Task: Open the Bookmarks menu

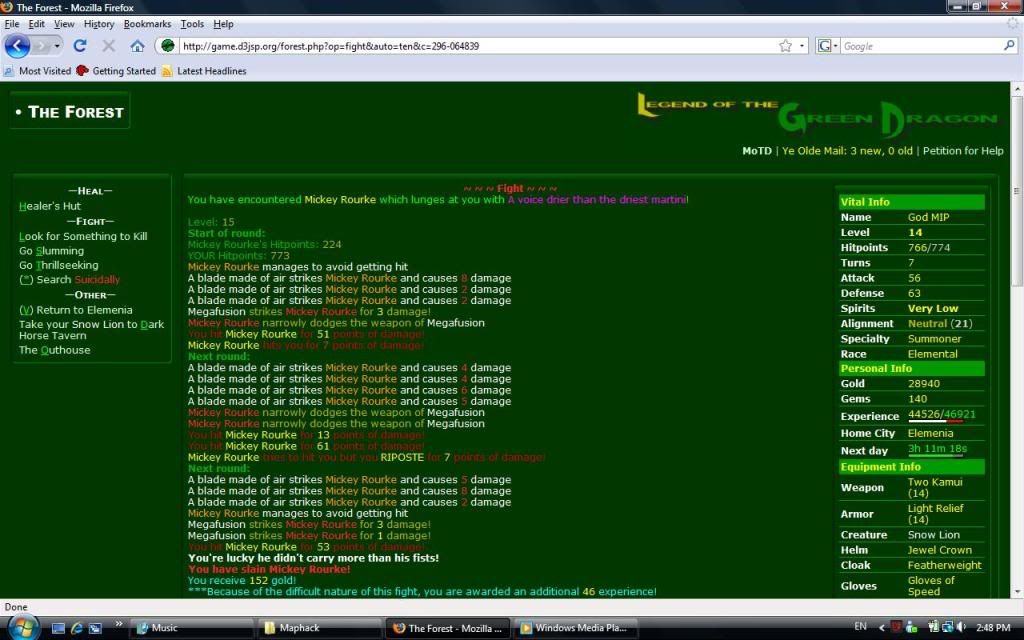Action: pos(147,24)
